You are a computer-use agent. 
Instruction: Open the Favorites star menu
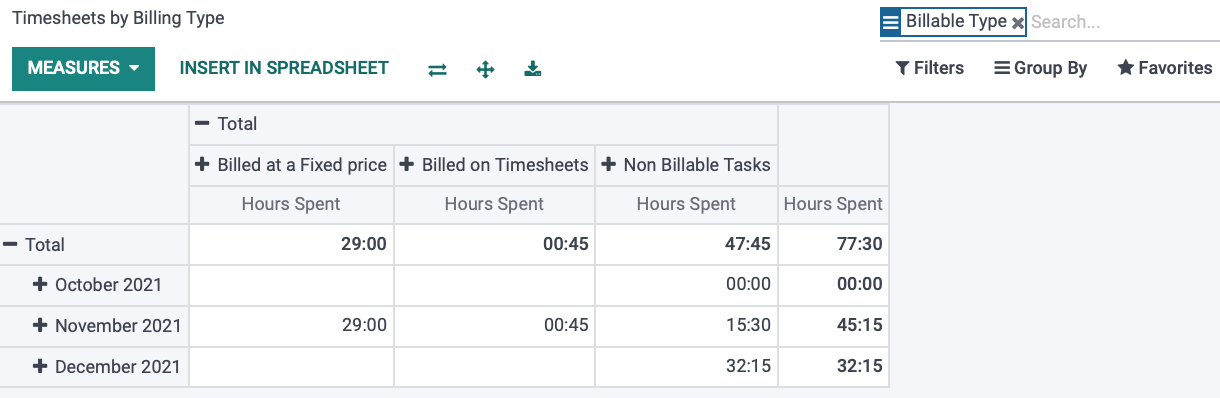[1165, 68]
